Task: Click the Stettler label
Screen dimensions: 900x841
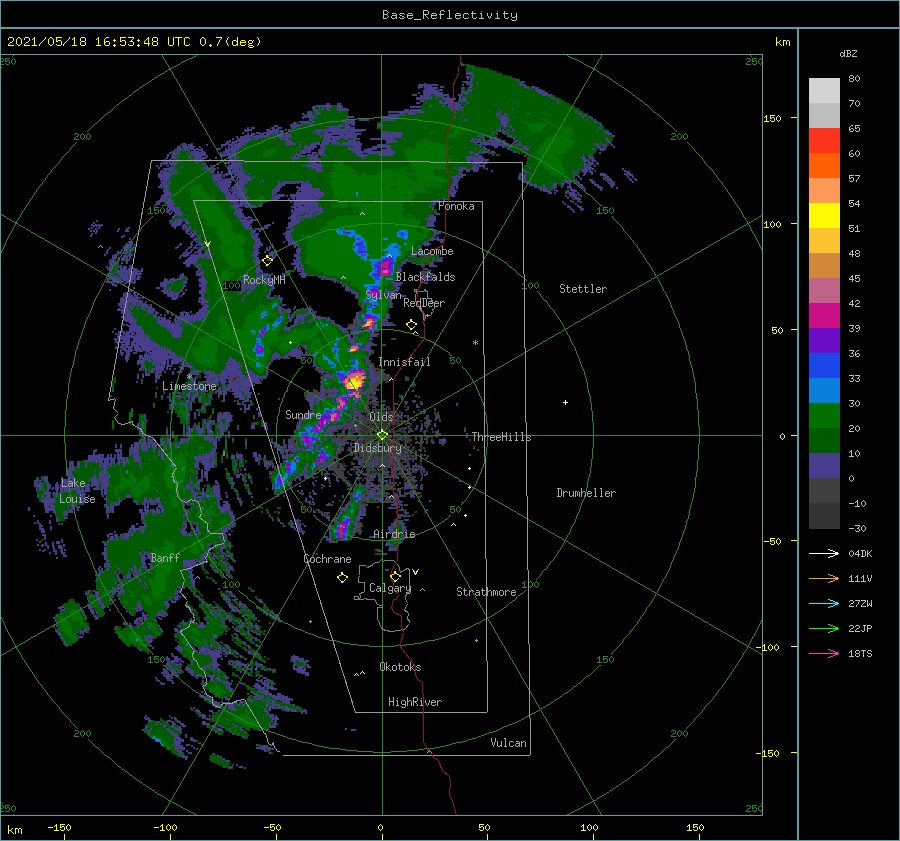Action: (583, 289)
